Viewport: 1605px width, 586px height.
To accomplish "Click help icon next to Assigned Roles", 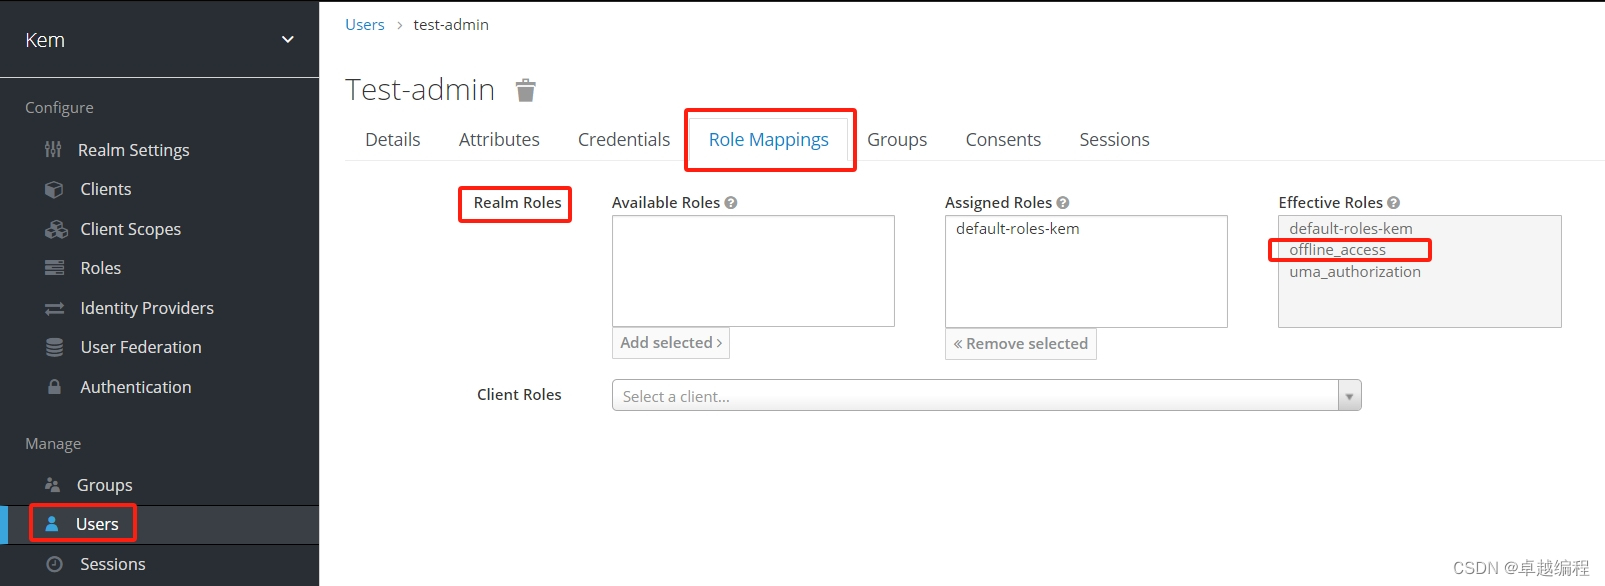I will tap(1063, 203).
